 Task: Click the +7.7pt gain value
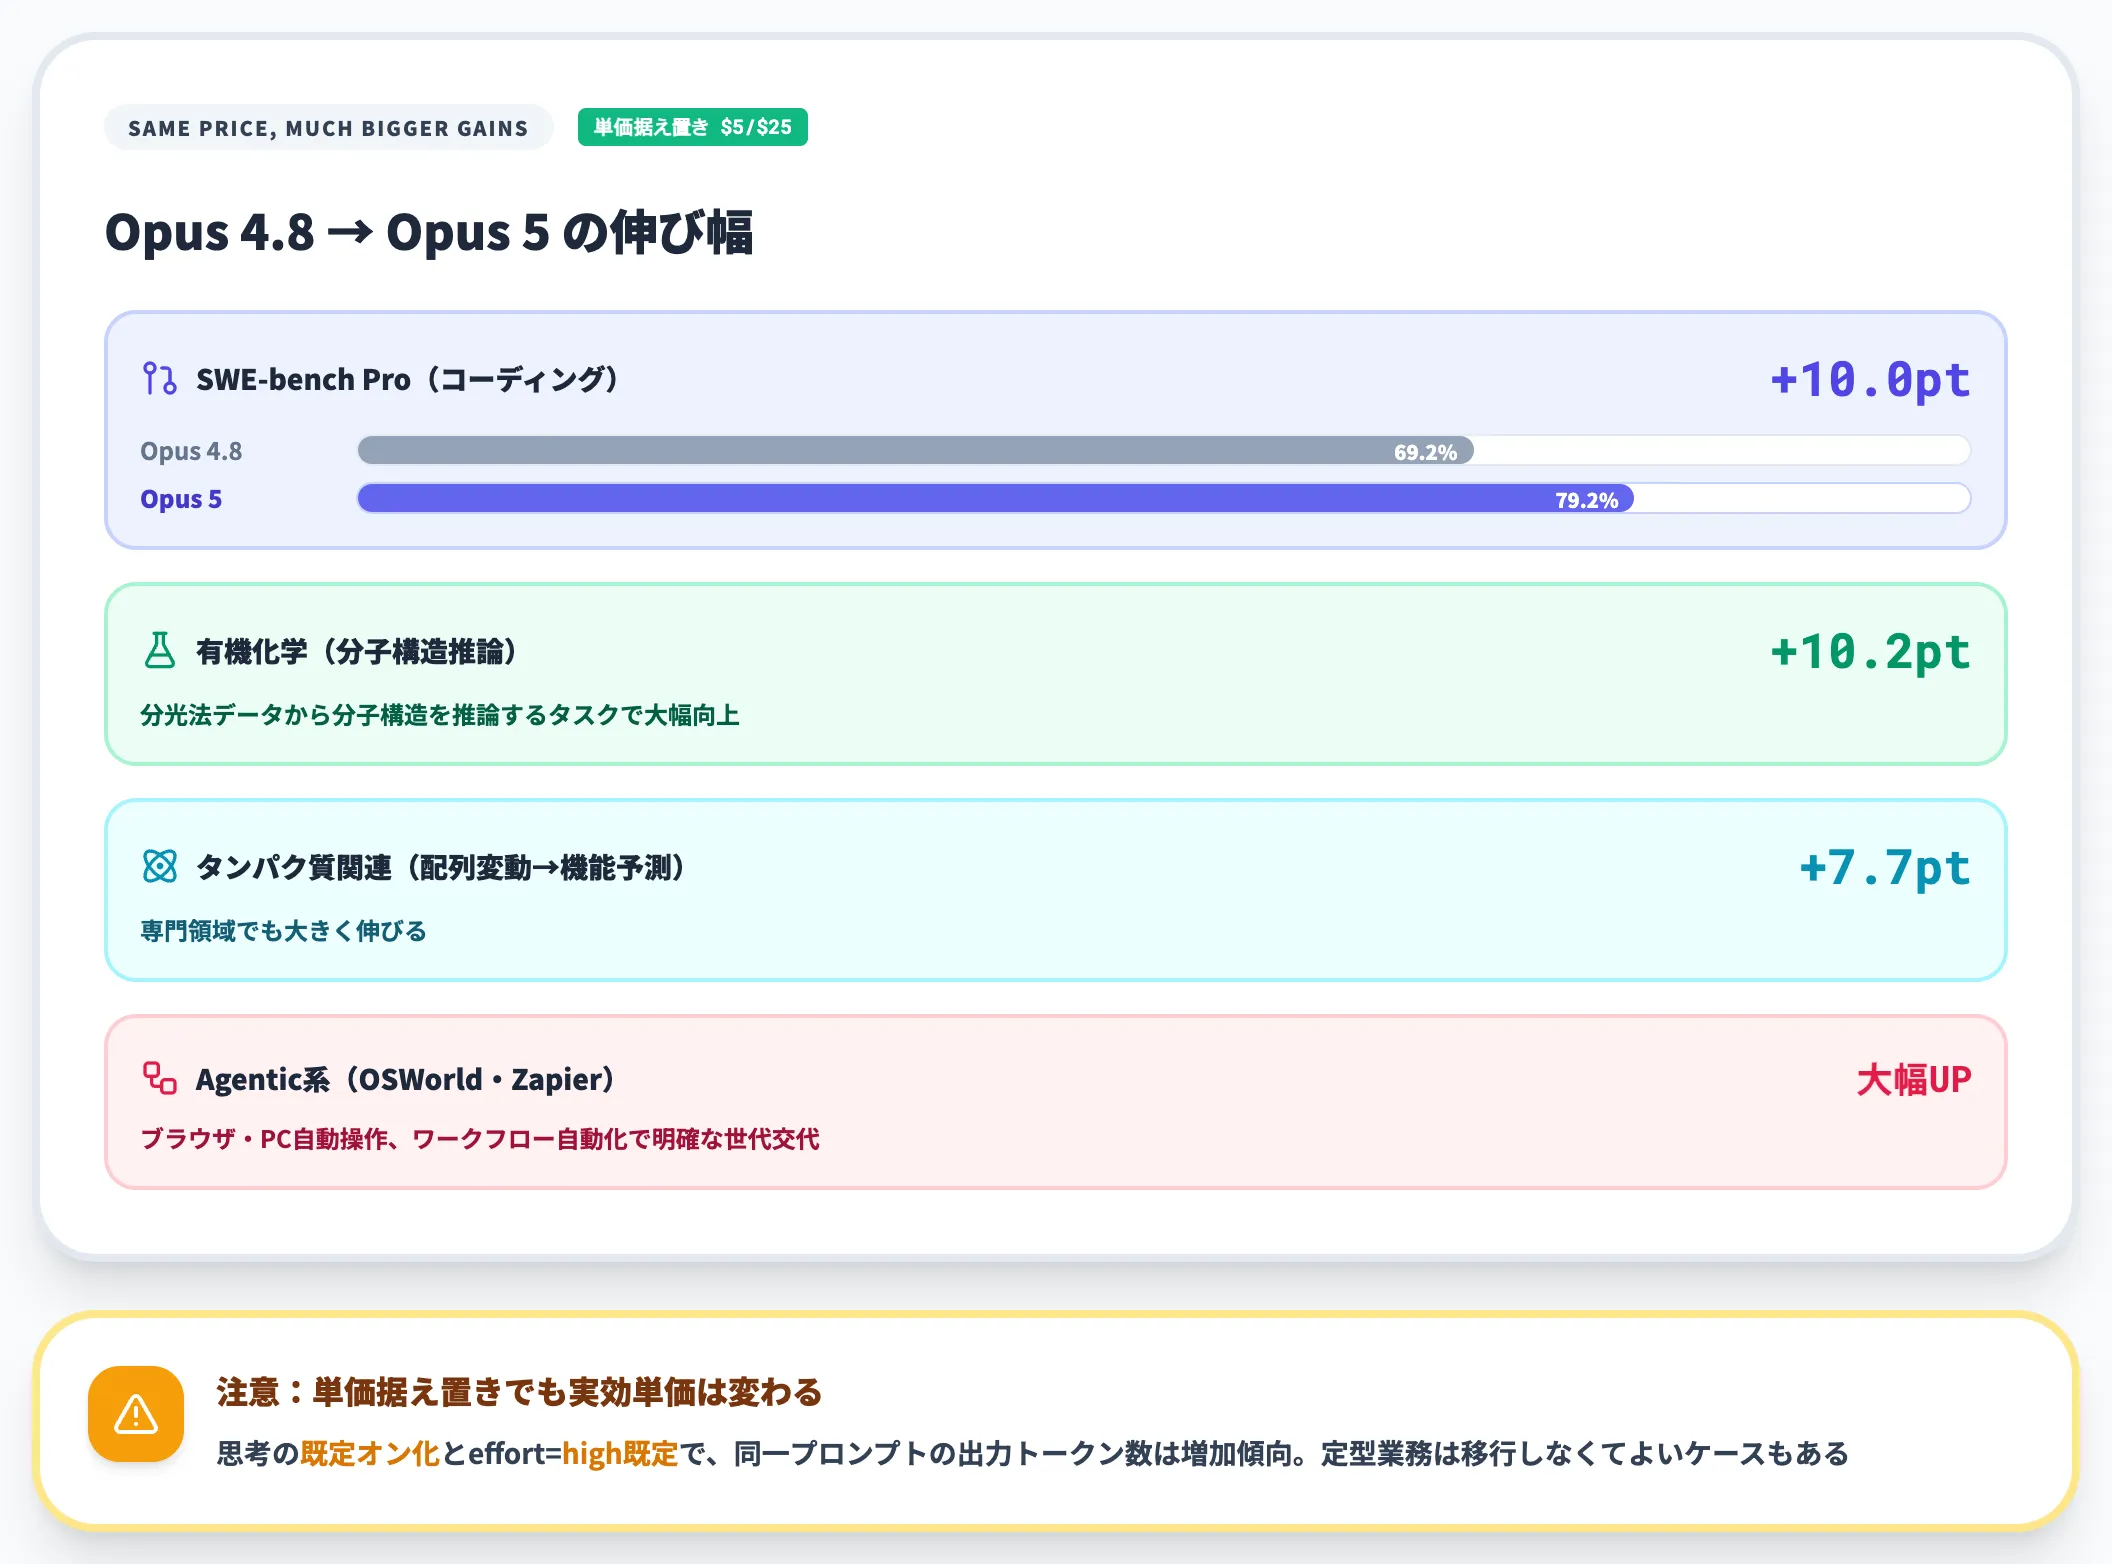click(x=1885, y=868)
